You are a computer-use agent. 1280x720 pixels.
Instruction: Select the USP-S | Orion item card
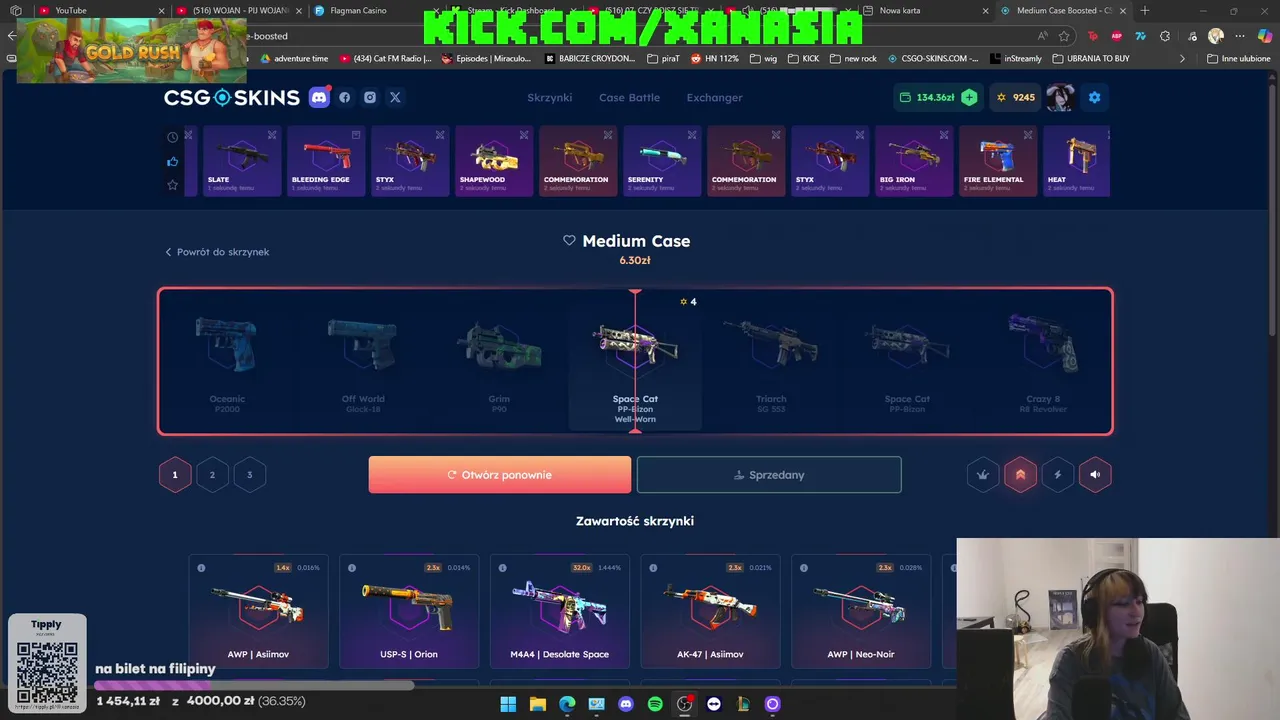click(x=409, y=611)
